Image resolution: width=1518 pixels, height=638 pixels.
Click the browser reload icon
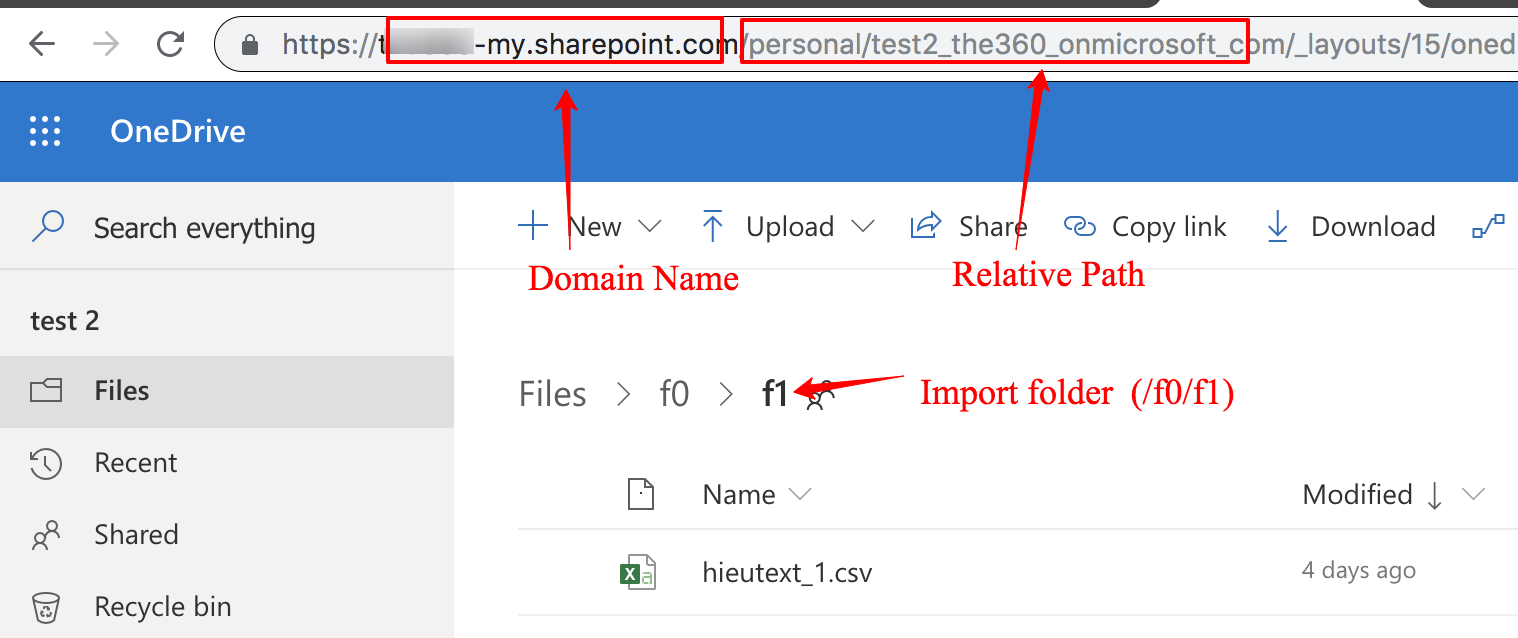coord(171,44)
